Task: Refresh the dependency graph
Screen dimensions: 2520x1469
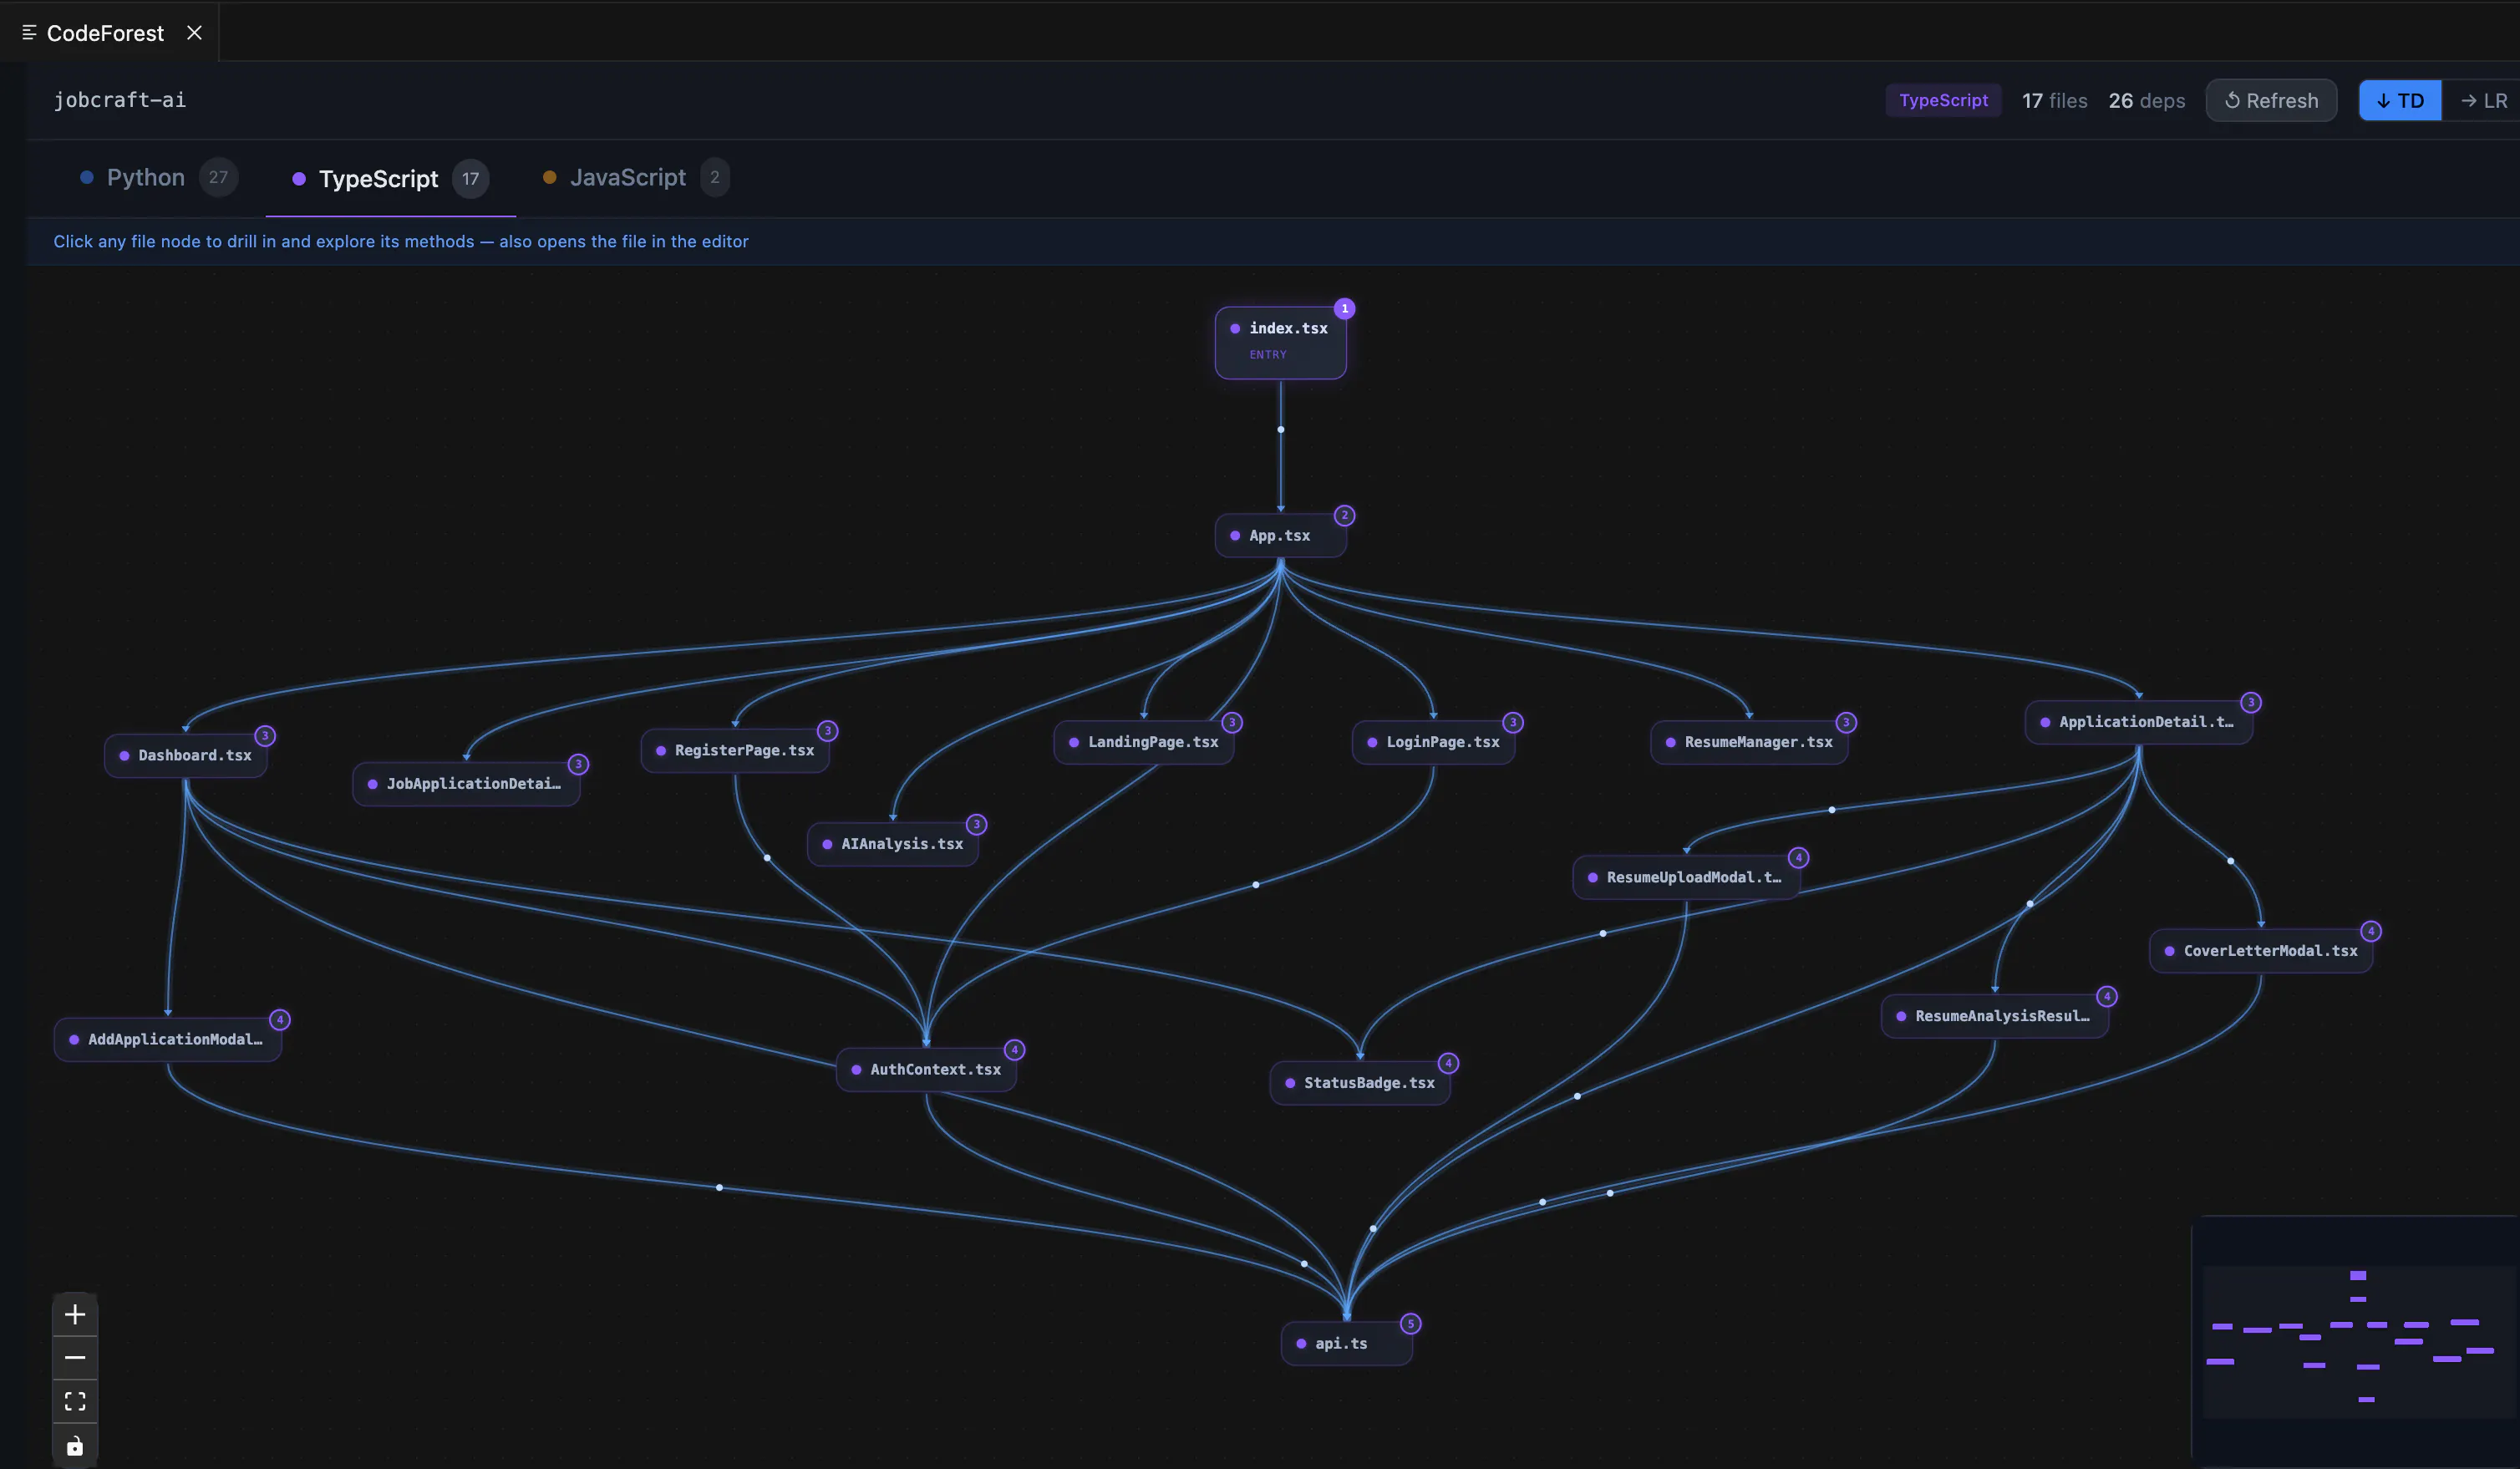Action: [2271, 101]
